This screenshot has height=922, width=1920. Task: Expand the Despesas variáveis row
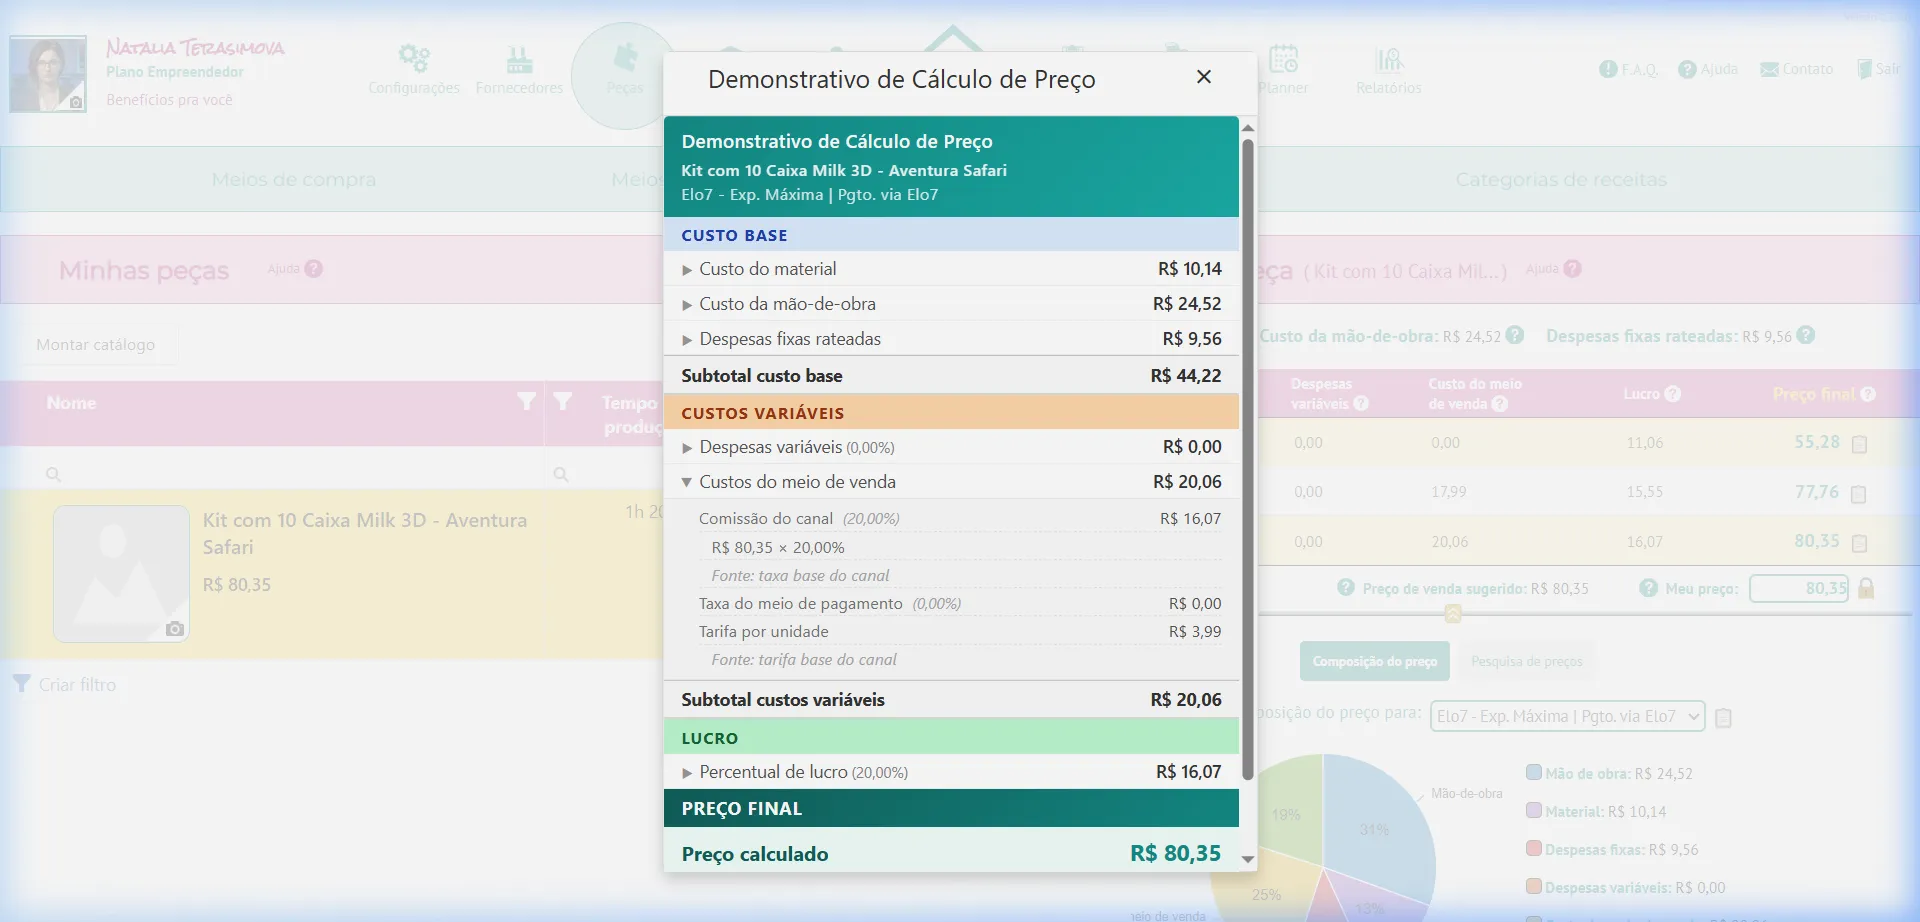click(x=687, y=448)
